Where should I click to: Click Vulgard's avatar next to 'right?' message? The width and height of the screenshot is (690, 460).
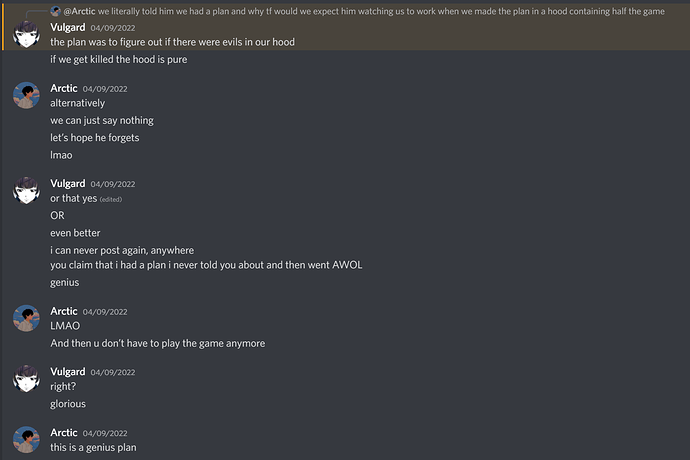[x=26, y=379]
